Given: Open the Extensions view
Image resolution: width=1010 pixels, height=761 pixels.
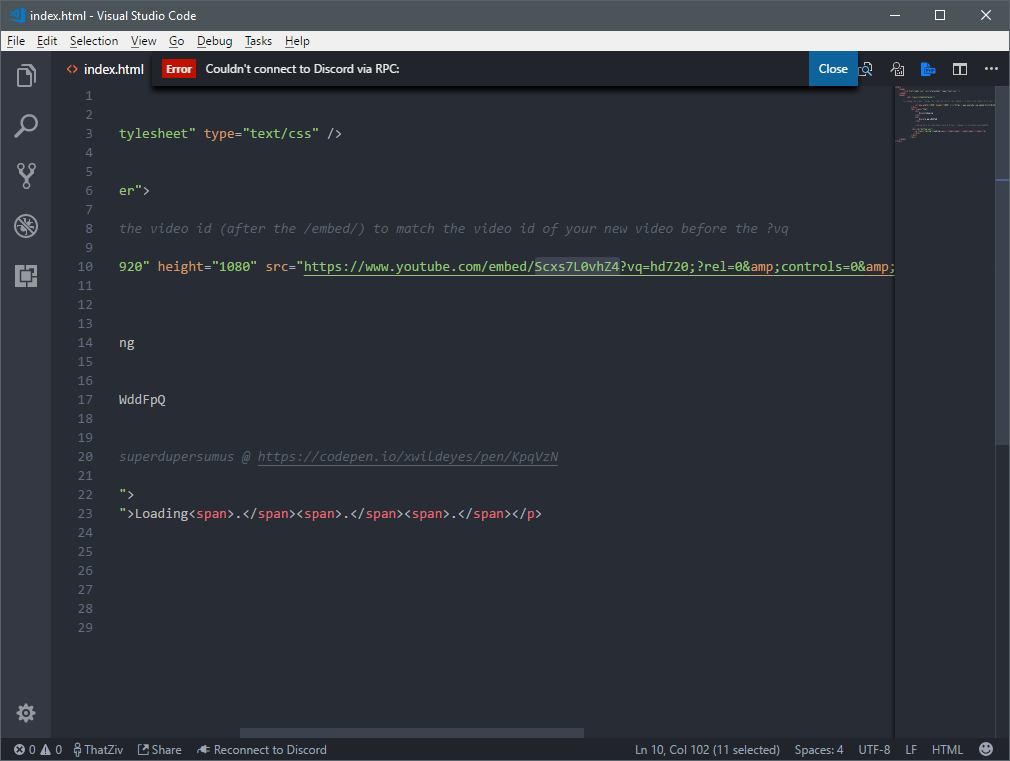Looking at the screenshot, I should (x=26, y=276).
